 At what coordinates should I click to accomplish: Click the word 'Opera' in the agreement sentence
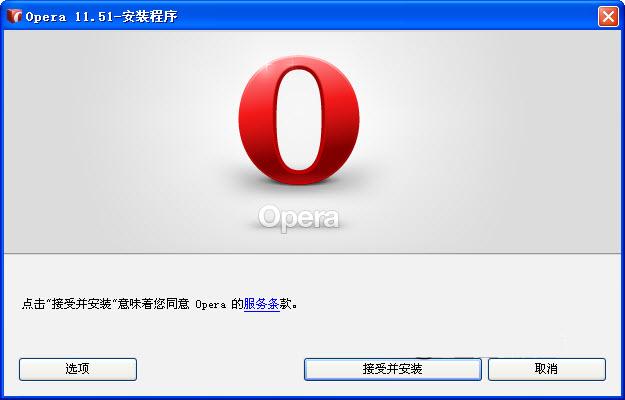tap(210, 305)
